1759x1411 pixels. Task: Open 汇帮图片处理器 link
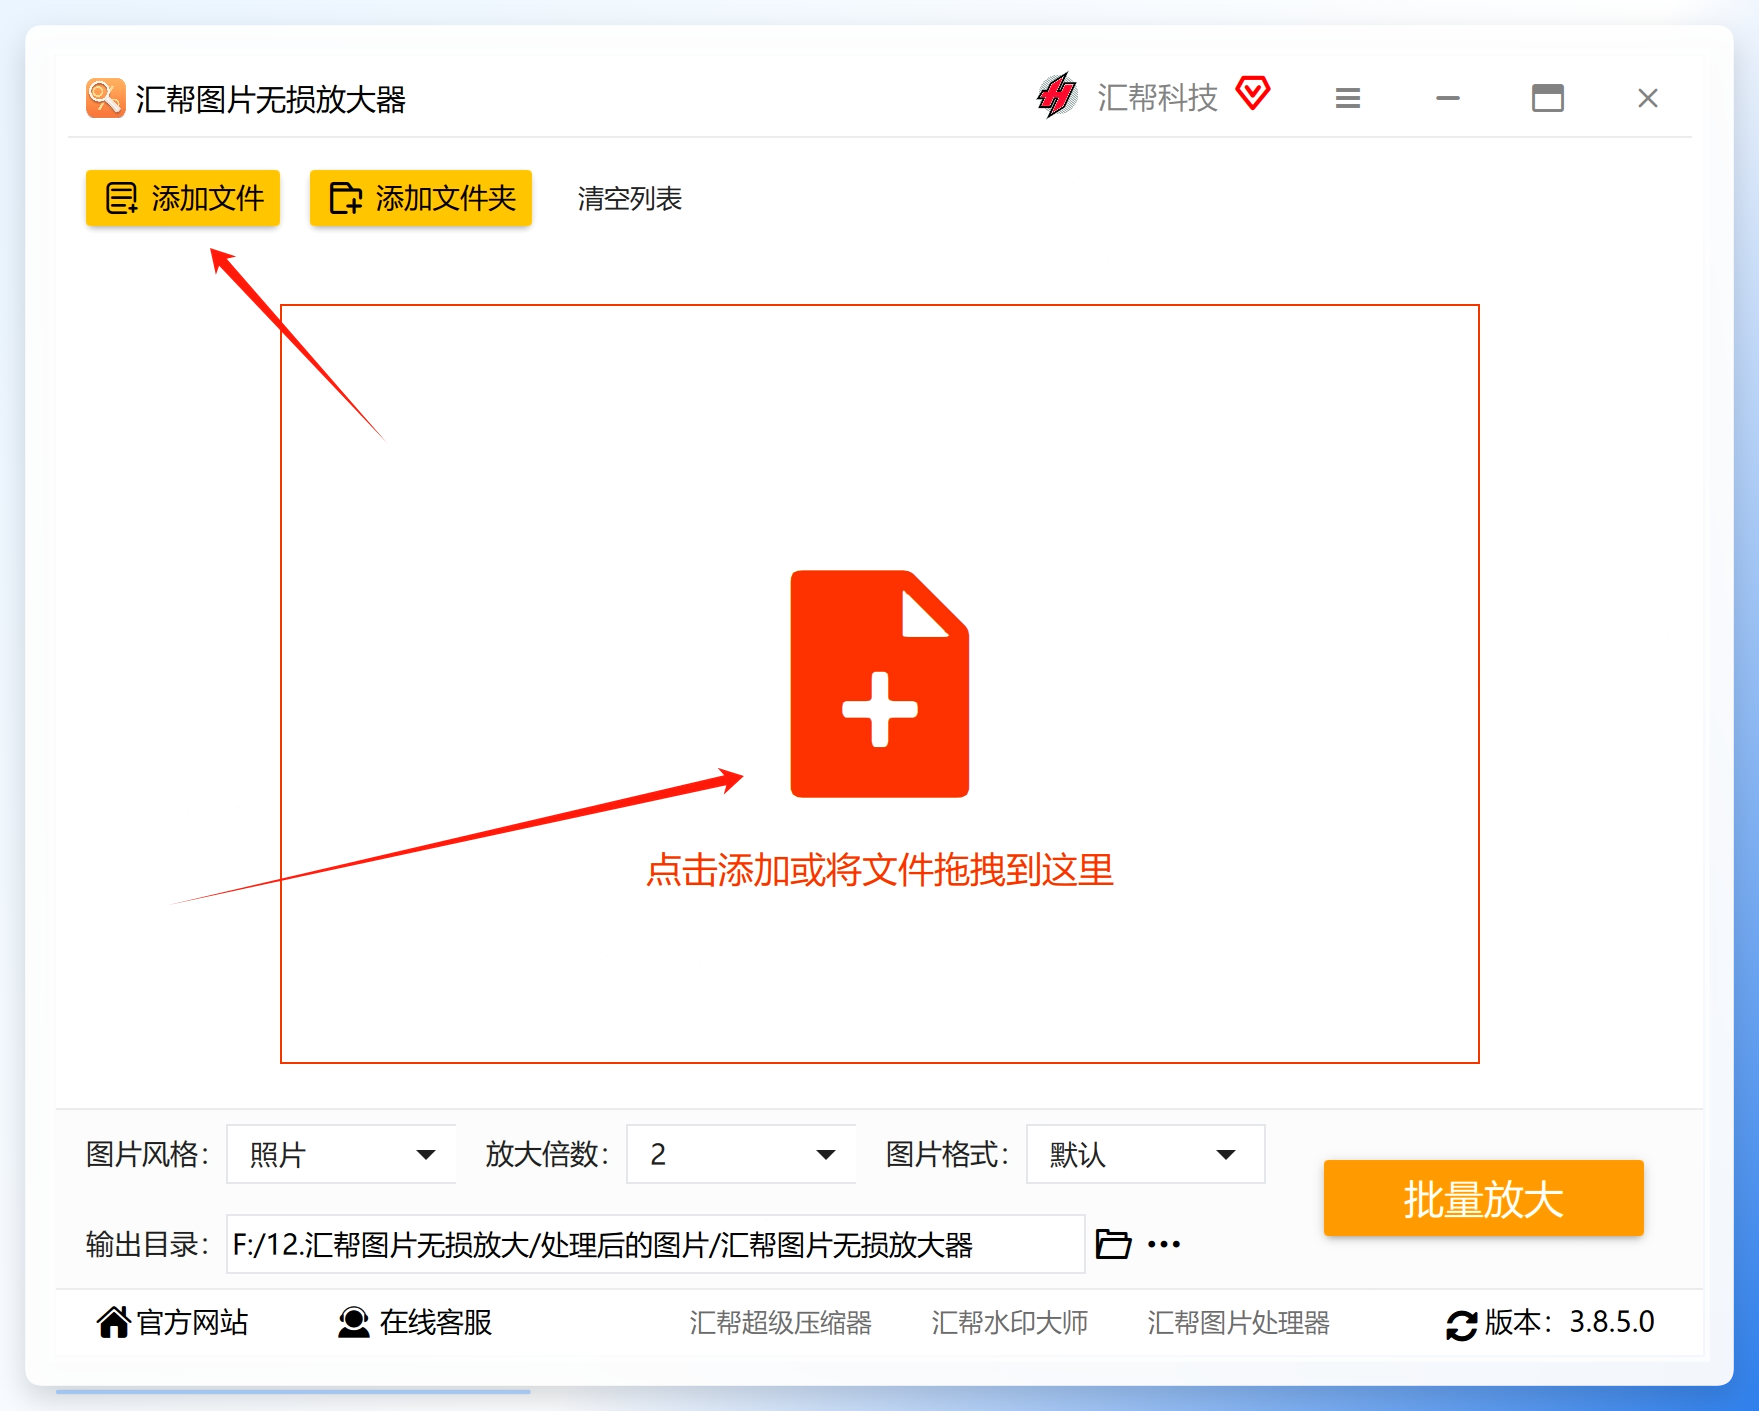pos(1239,1322)
